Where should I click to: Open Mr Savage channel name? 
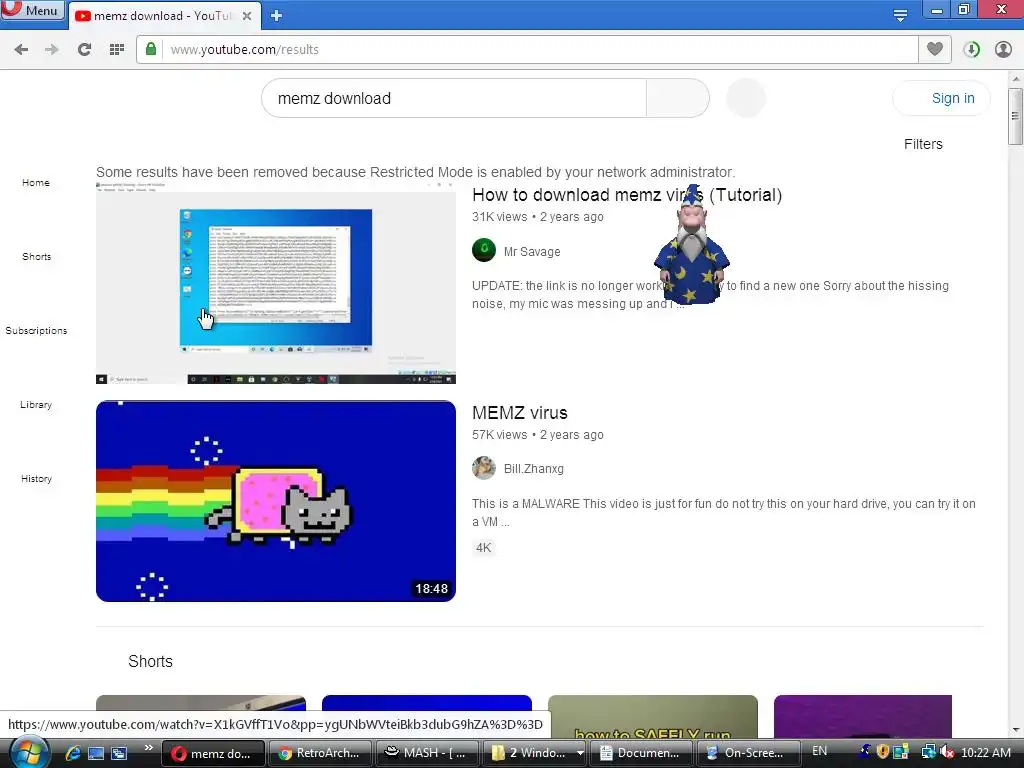pyautogui.click(x=532, y=252)
